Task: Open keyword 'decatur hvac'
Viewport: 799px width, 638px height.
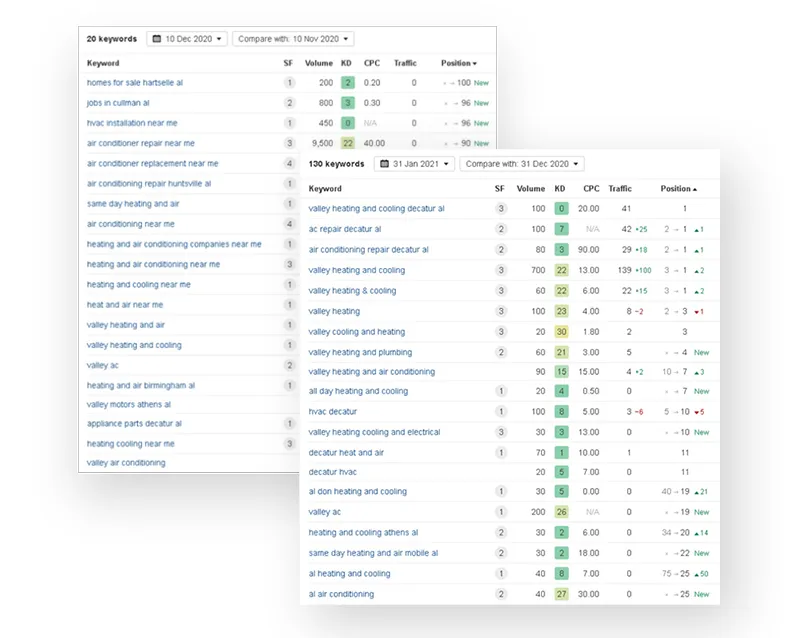Action: (333, 472)
